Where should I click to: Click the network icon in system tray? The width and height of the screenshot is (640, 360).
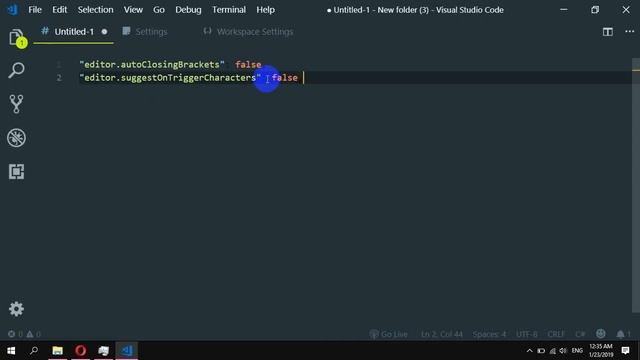coord(553,351)
